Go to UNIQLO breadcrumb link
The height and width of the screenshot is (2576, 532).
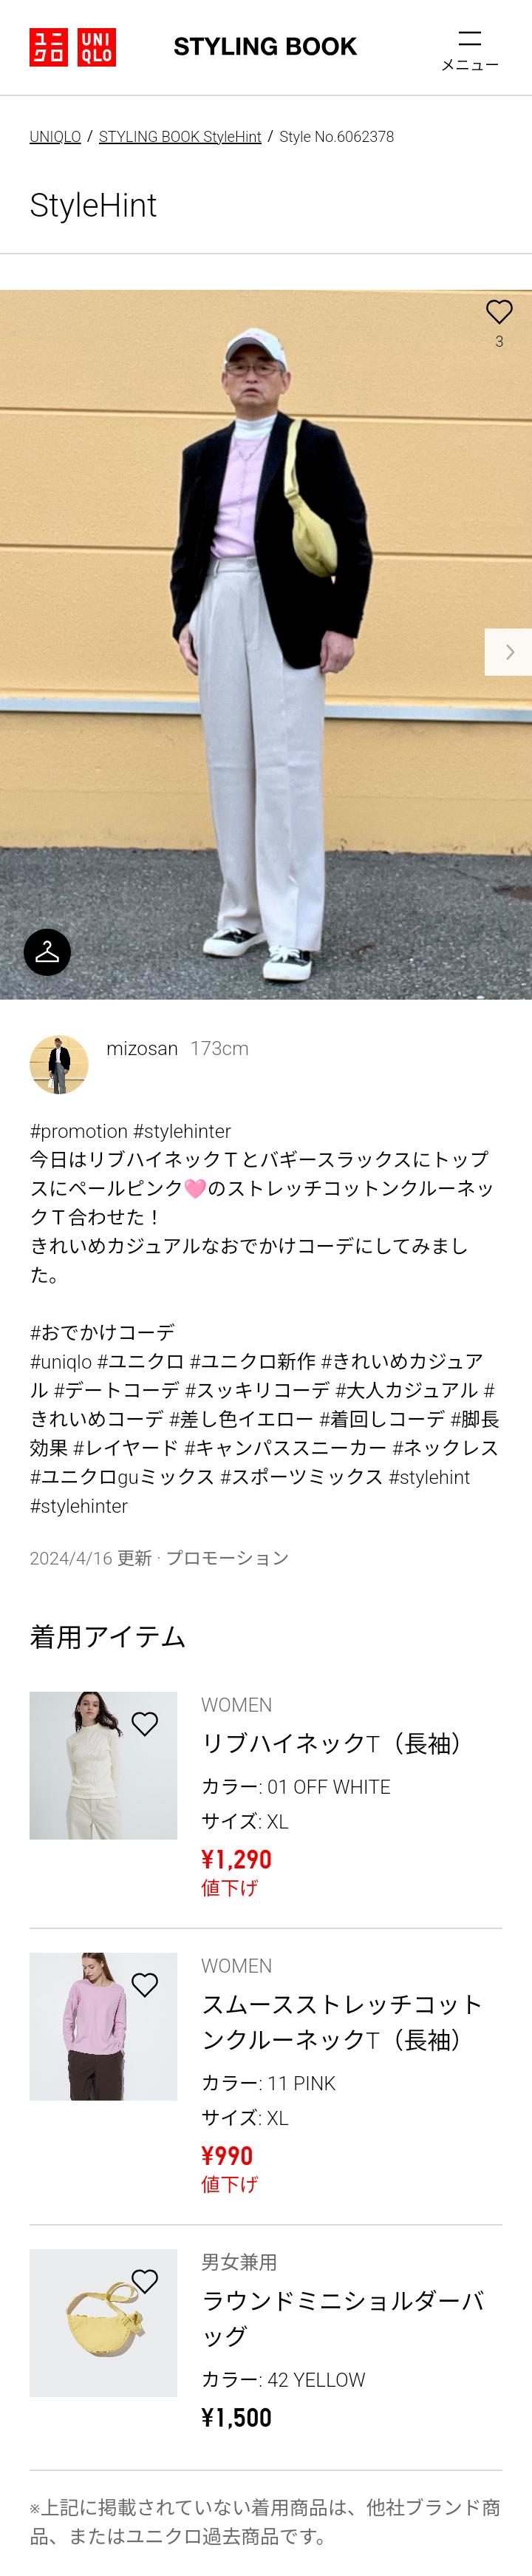[x=55, y=137]
